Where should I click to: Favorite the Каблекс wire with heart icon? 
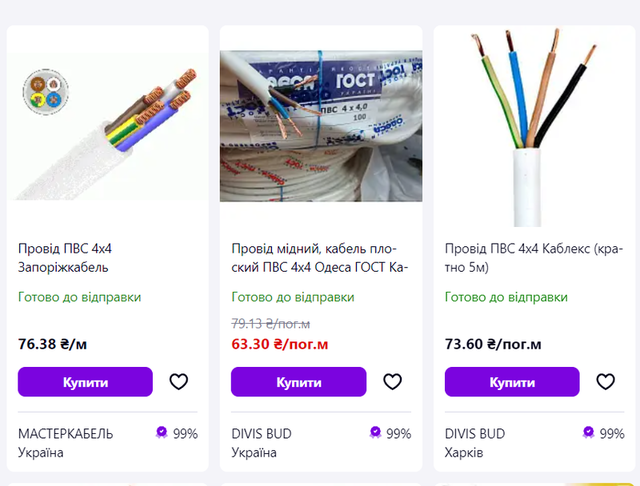coord(605,381)
